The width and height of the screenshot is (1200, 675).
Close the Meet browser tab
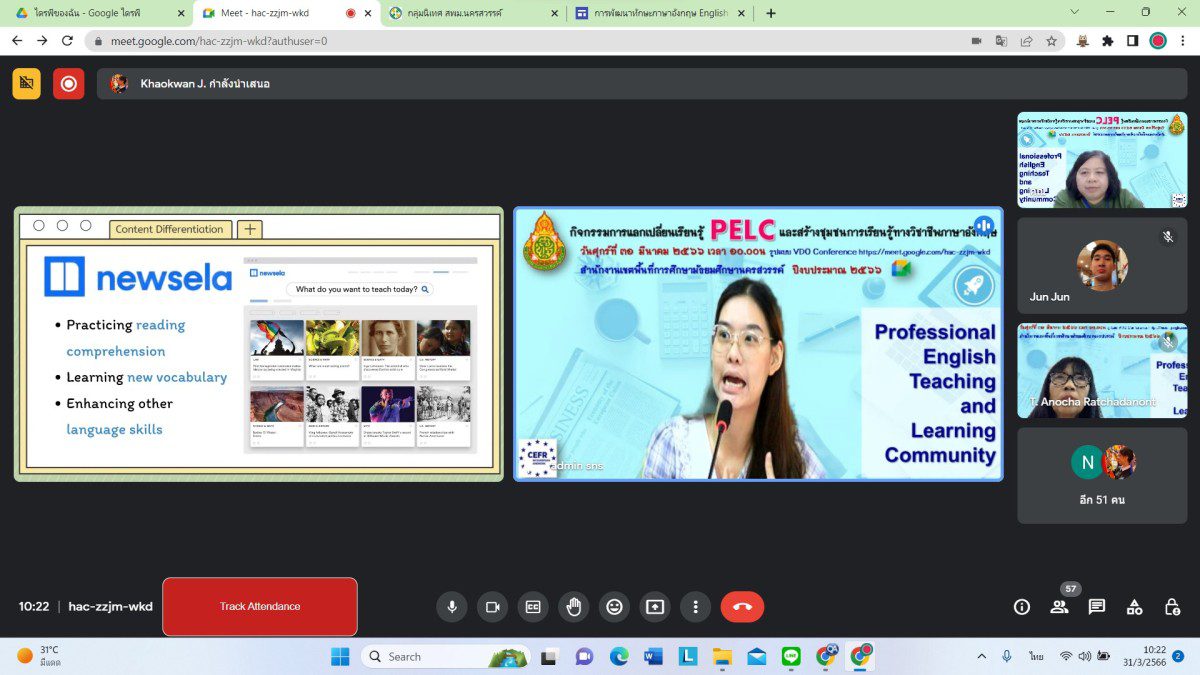pos(367,13)
